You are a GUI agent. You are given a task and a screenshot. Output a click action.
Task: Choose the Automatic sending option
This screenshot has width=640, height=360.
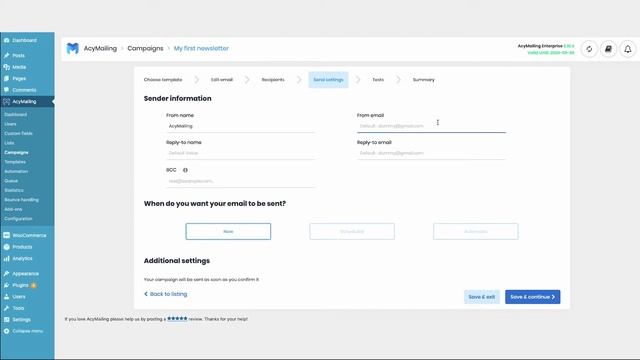[476, 231]
